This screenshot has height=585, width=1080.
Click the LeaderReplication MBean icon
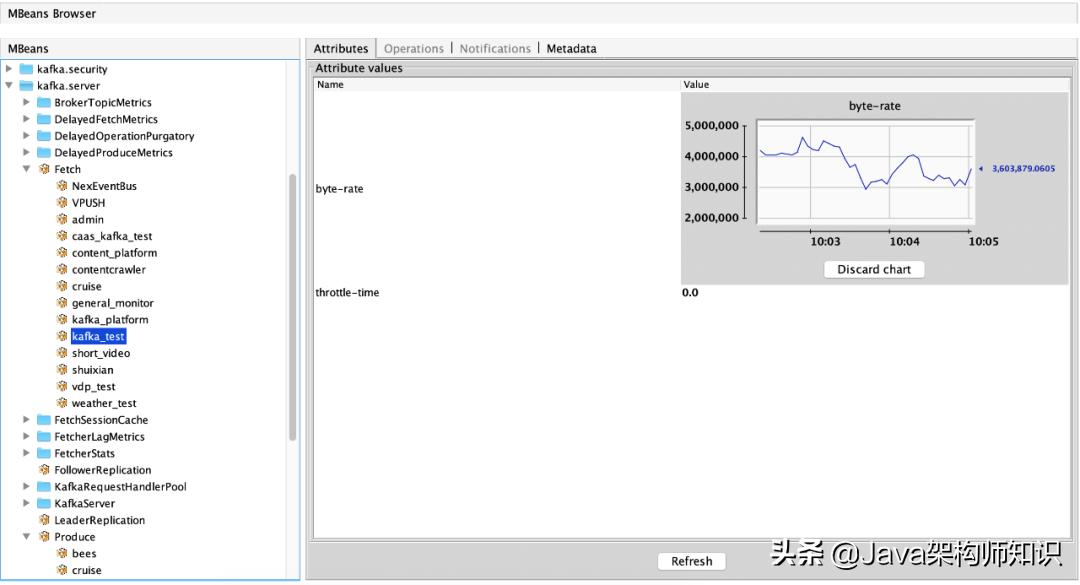pyautogui.click(x=45, y=520)
